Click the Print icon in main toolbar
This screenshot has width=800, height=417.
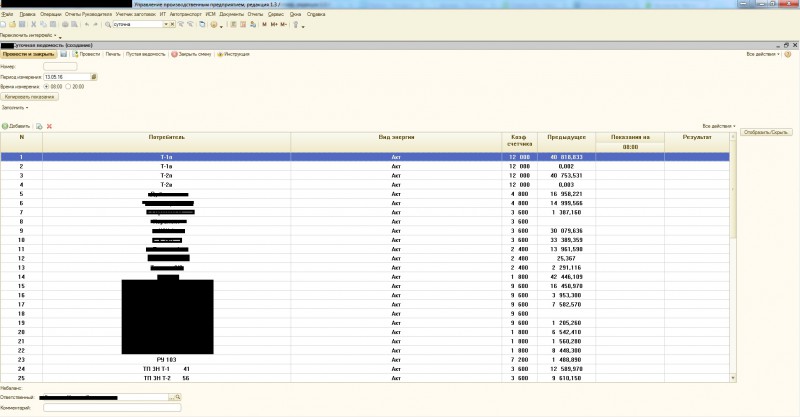(x=65, y=24)
